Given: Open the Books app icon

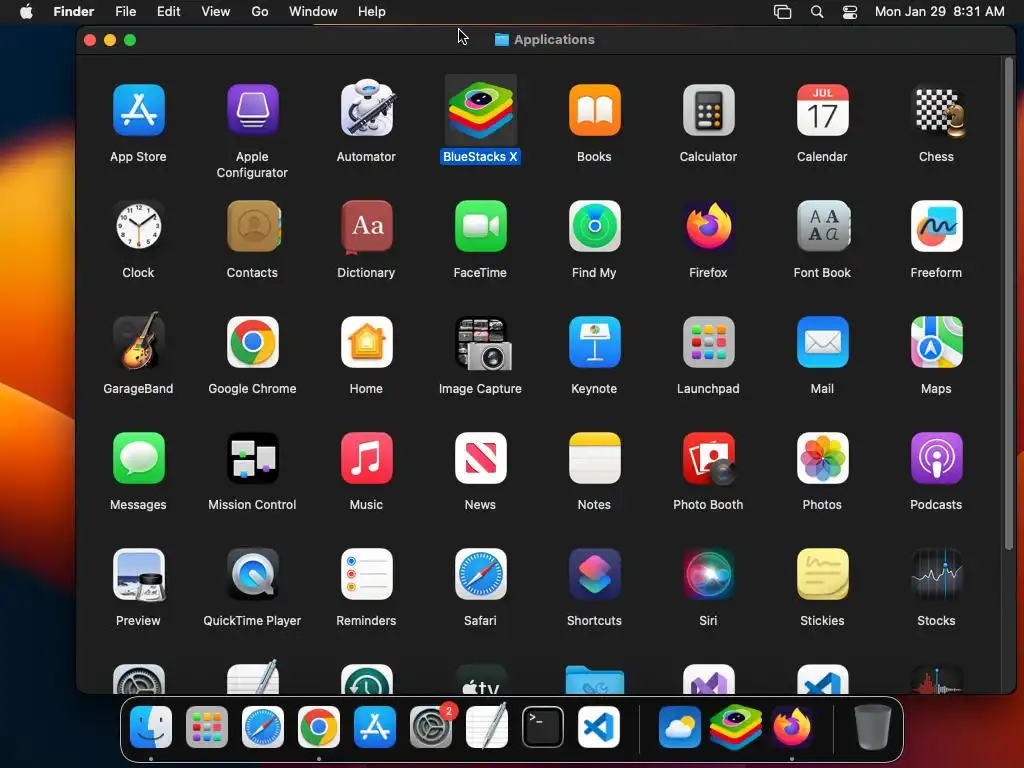Looking at the screenshot, I should click(x=594, y=110).
